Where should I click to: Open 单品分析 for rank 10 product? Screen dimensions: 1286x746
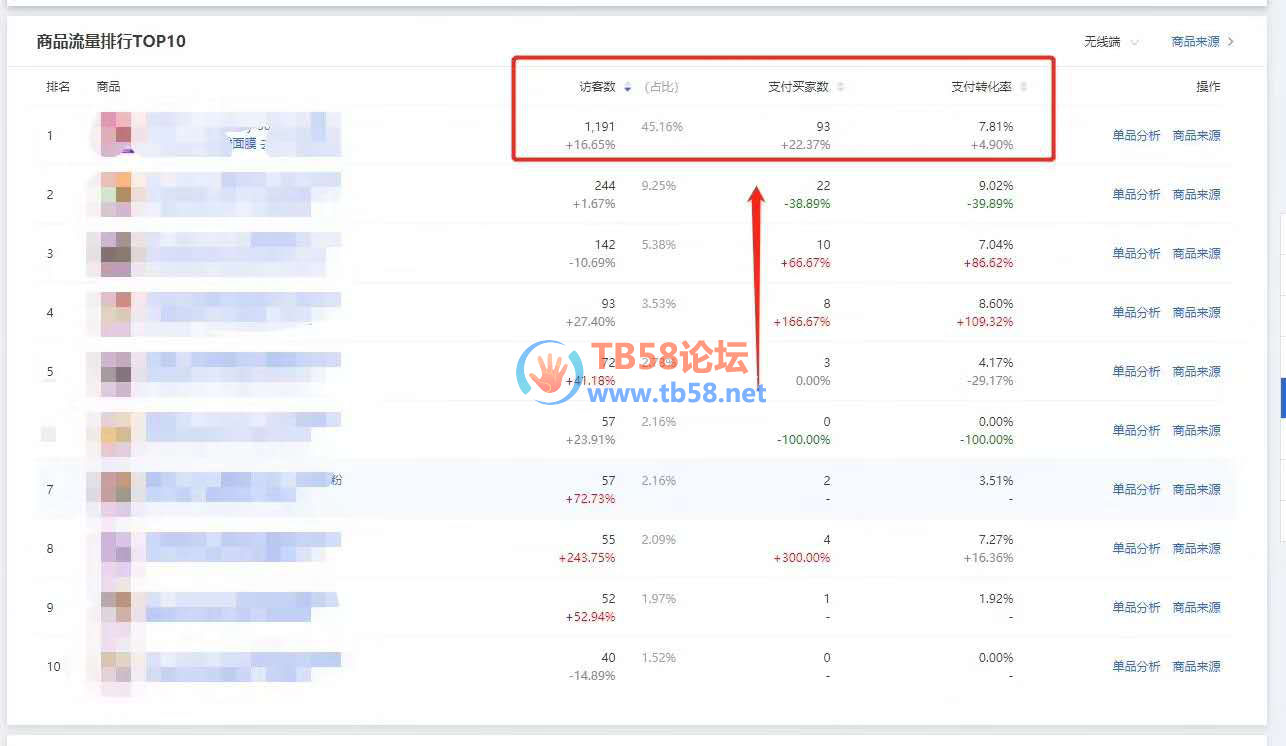click(1136, 667)
